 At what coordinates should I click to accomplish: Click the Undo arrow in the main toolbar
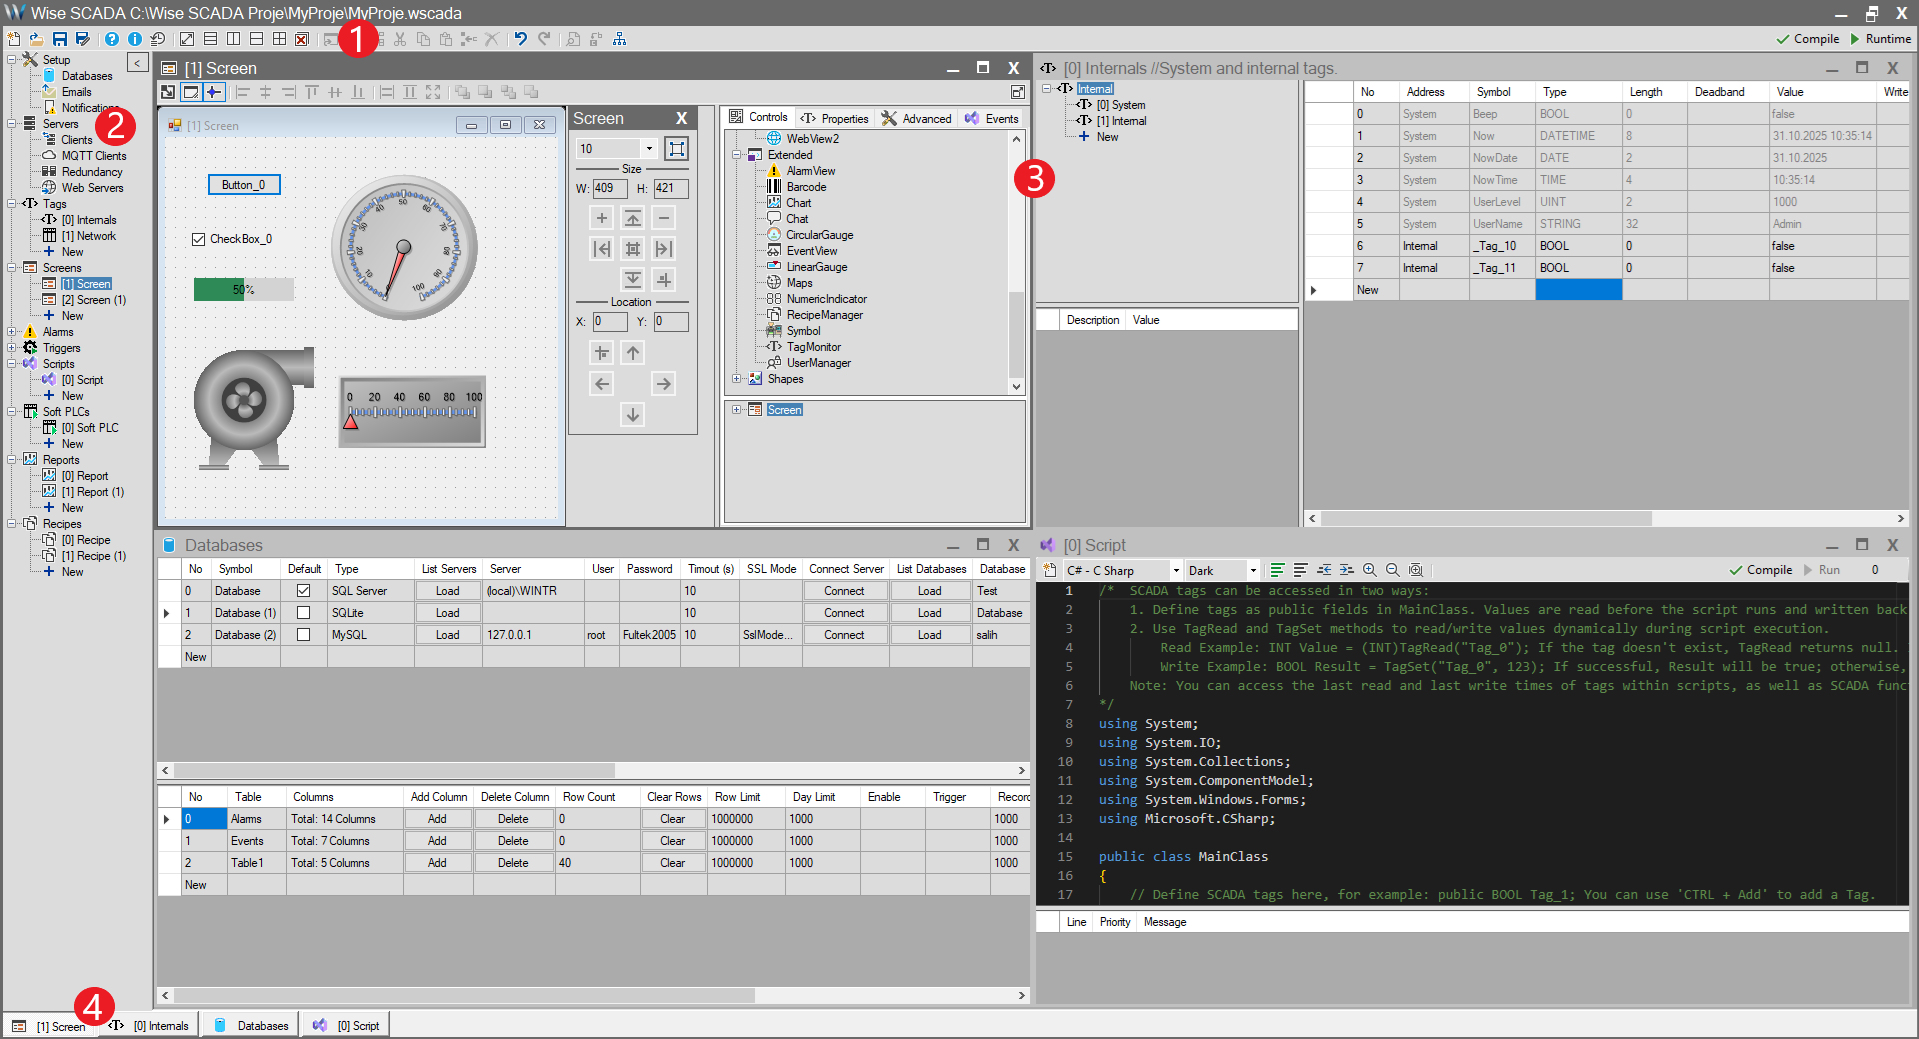pyautogui.click(x=521, y=39)
